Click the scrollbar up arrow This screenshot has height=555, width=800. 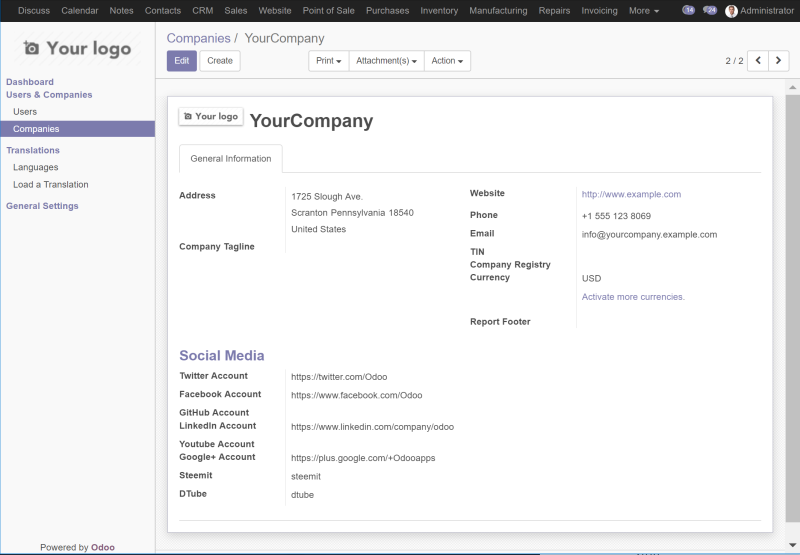click(x=792, y=87)
